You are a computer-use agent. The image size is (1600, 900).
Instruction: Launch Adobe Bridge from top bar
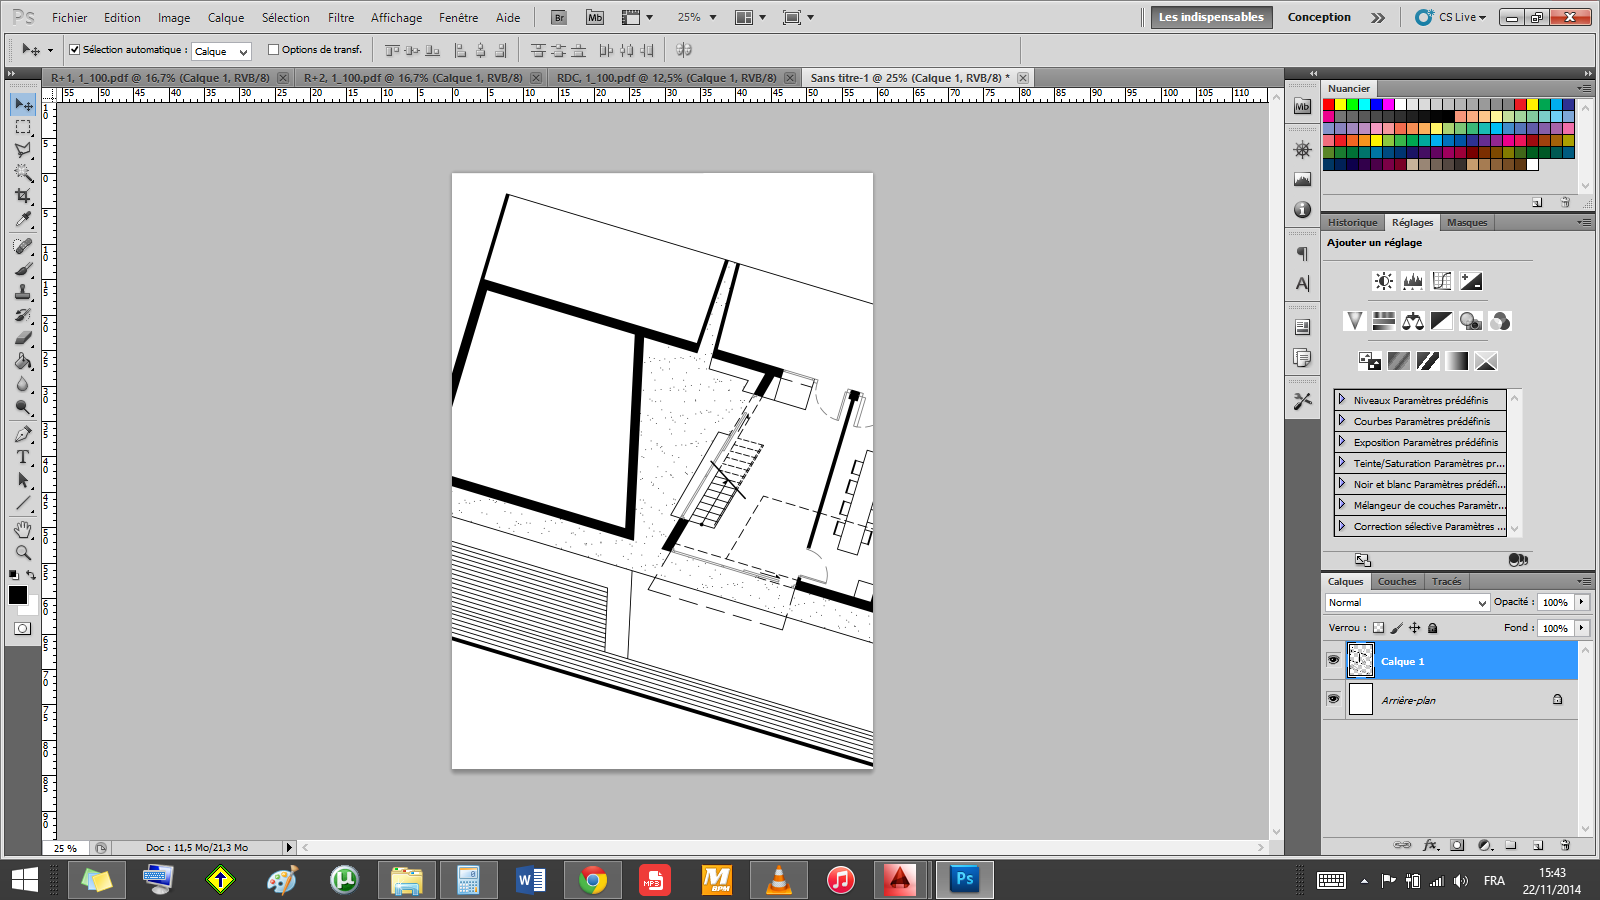559,17
